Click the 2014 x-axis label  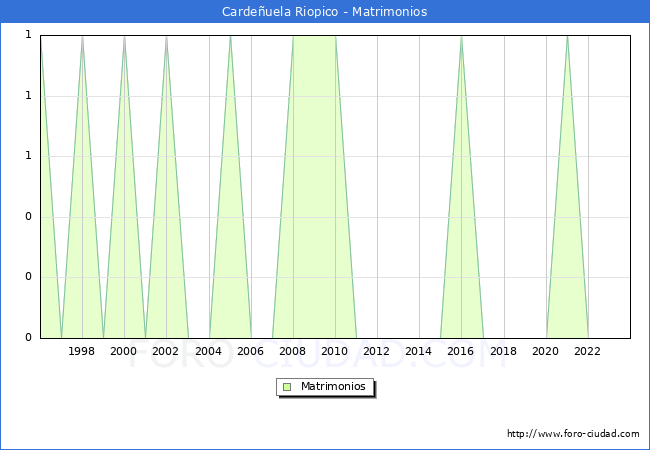tap(418, 351)
